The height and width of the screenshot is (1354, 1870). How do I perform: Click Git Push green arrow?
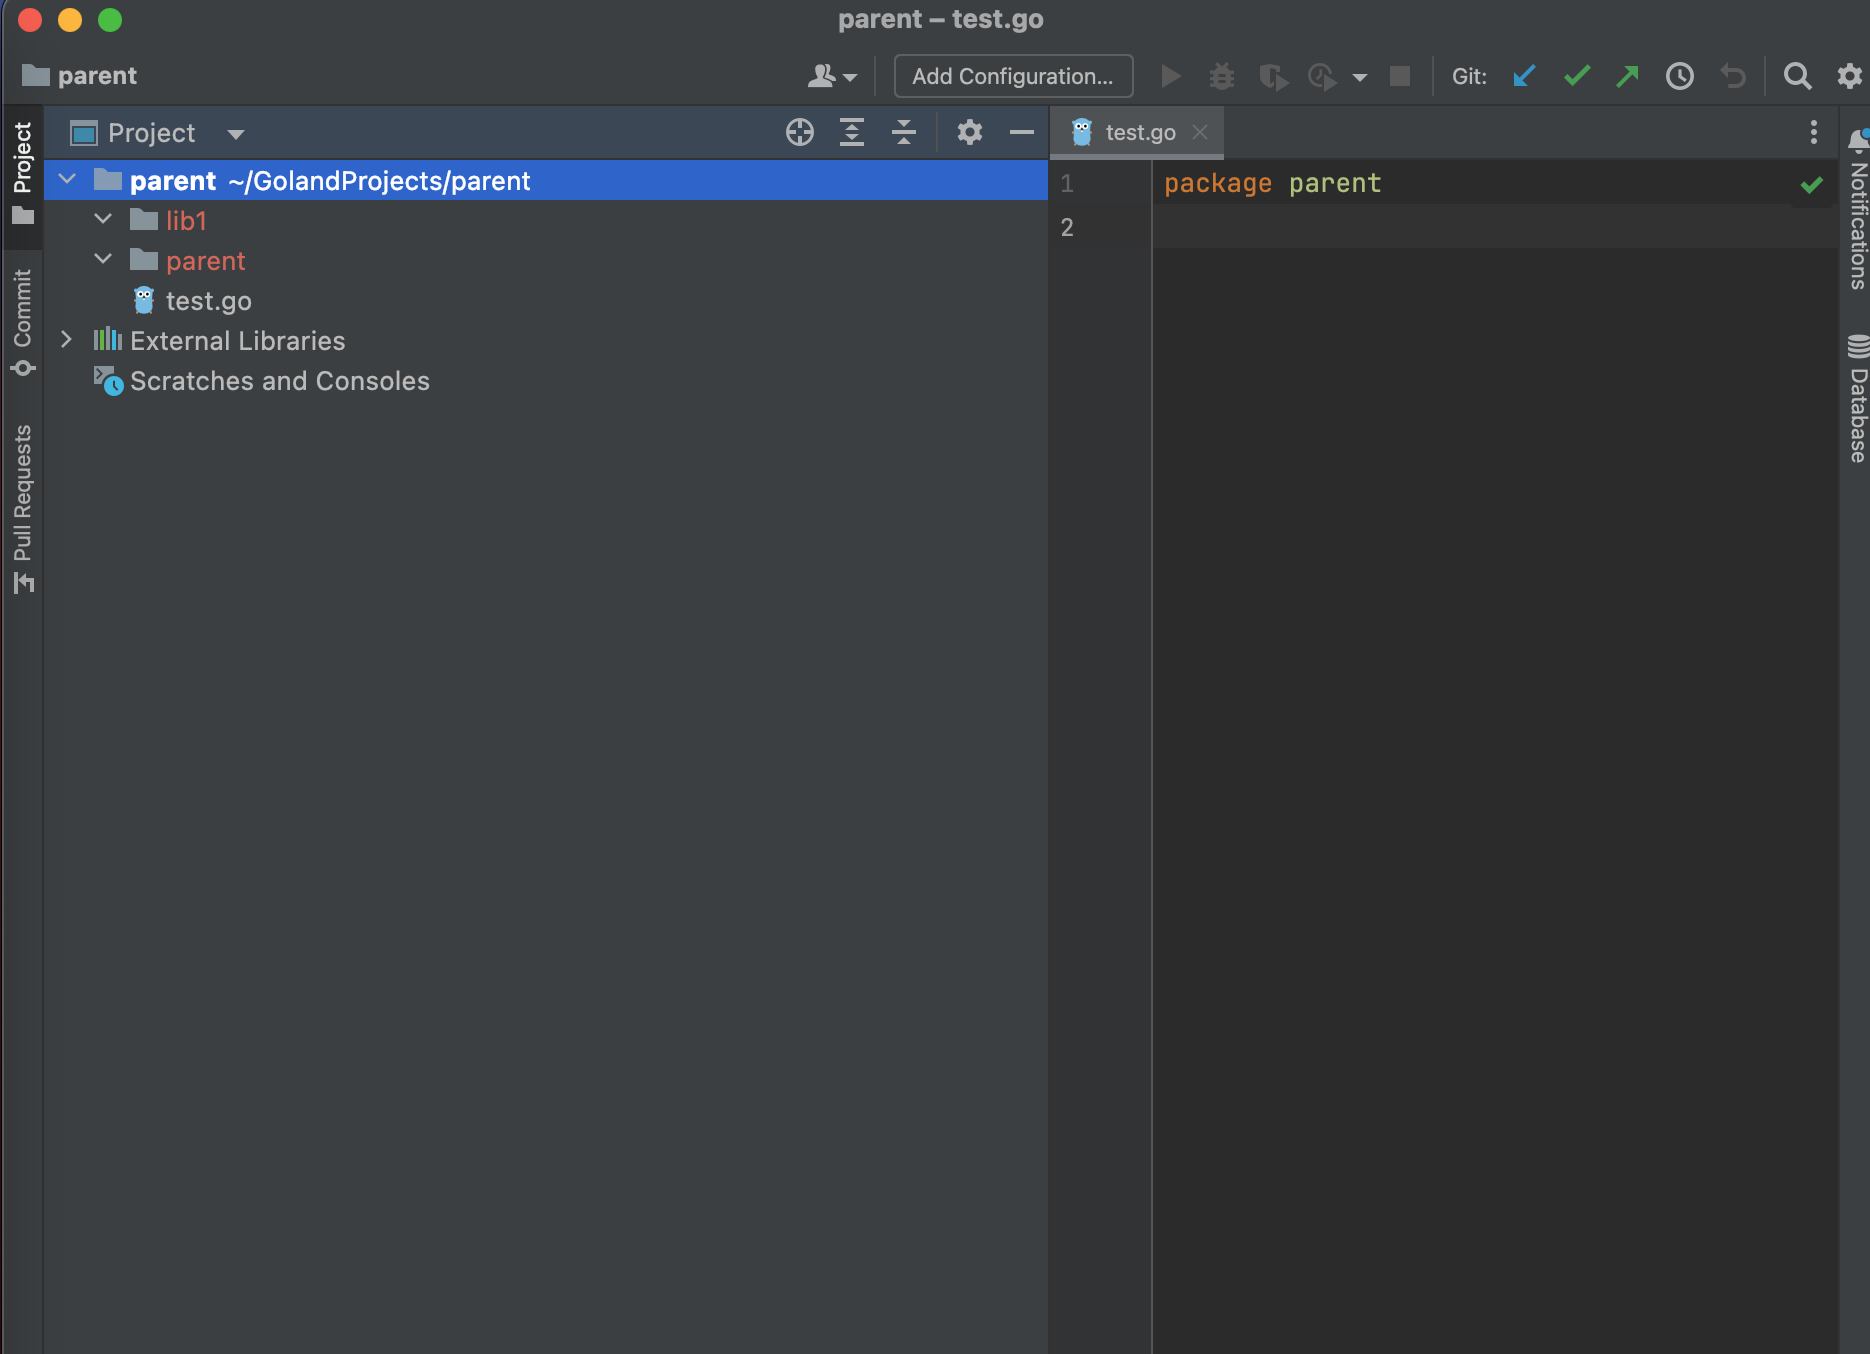coord(1628,76)
